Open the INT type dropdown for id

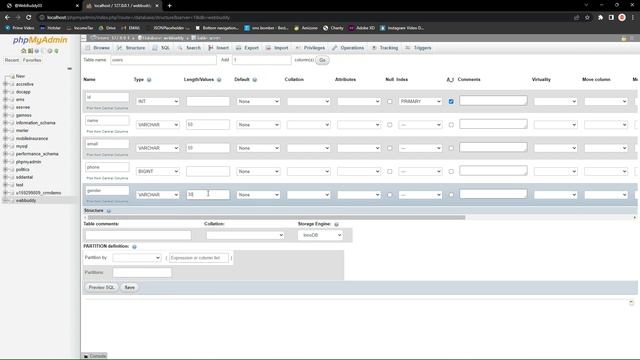point(158,101)
